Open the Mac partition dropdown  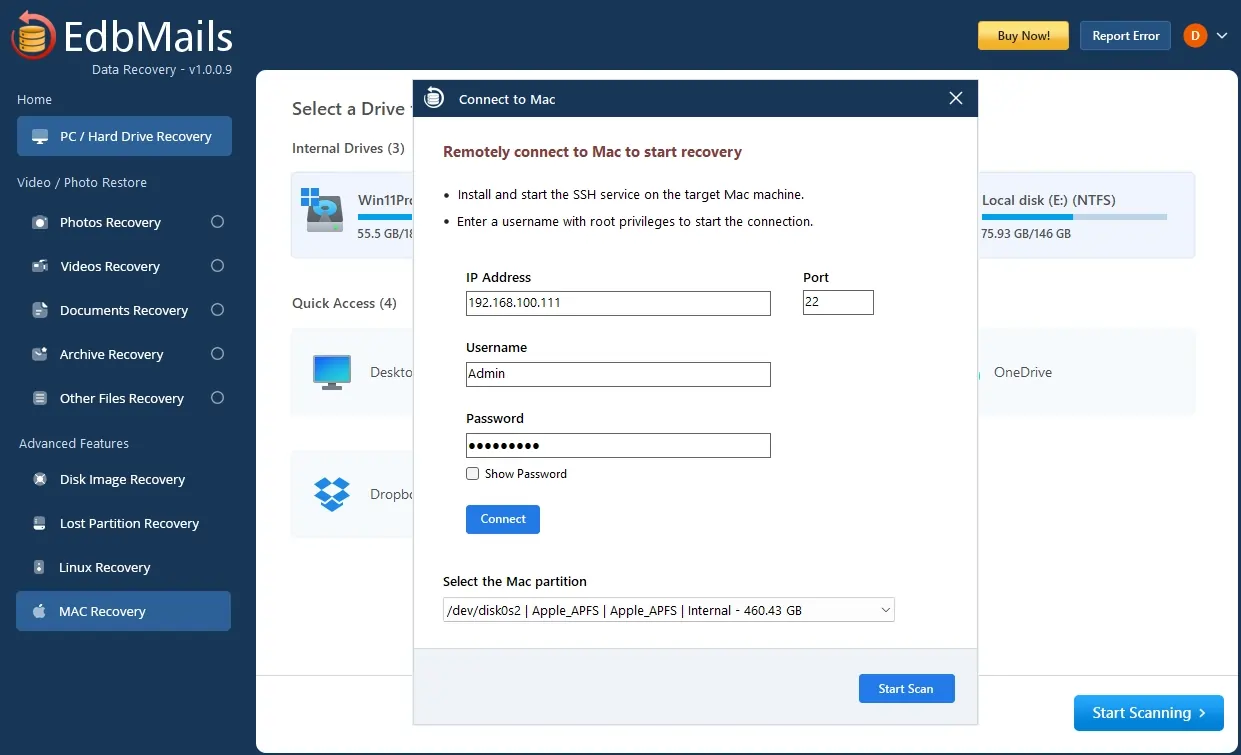(x=669, y=610)
